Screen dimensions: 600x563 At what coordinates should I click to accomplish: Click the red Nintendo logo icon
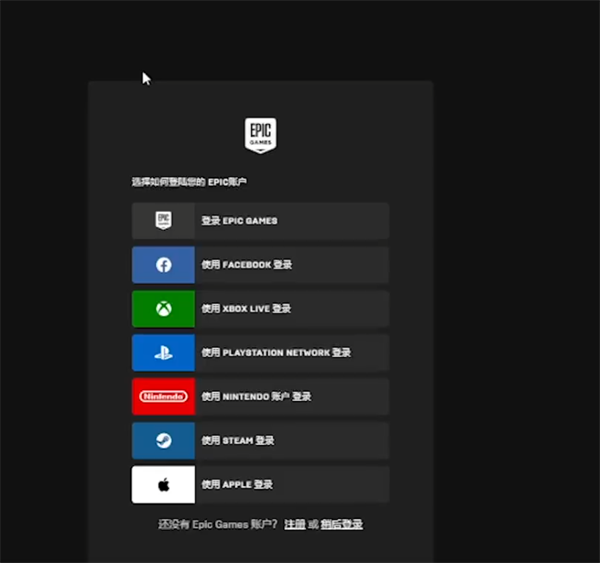163,397
